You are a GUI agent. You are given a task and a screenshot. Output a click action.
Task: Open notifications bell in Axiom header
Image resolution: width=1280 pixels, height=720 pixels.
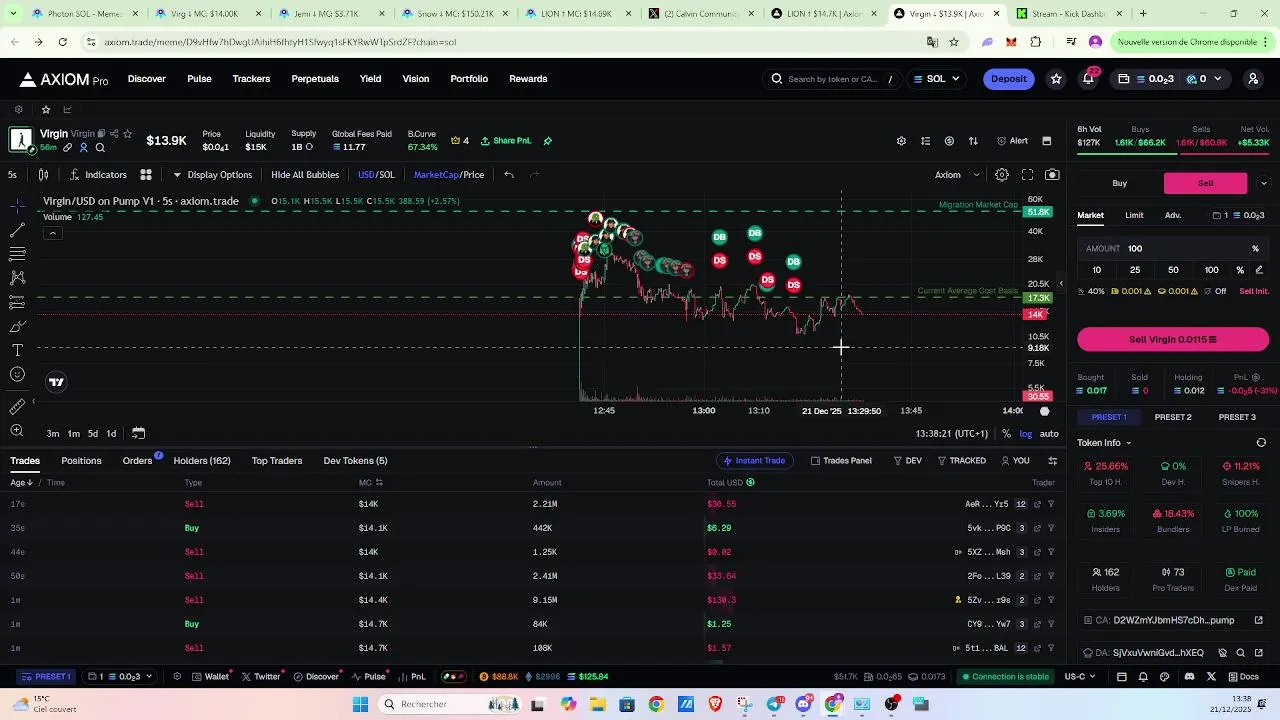[1088, 79]
